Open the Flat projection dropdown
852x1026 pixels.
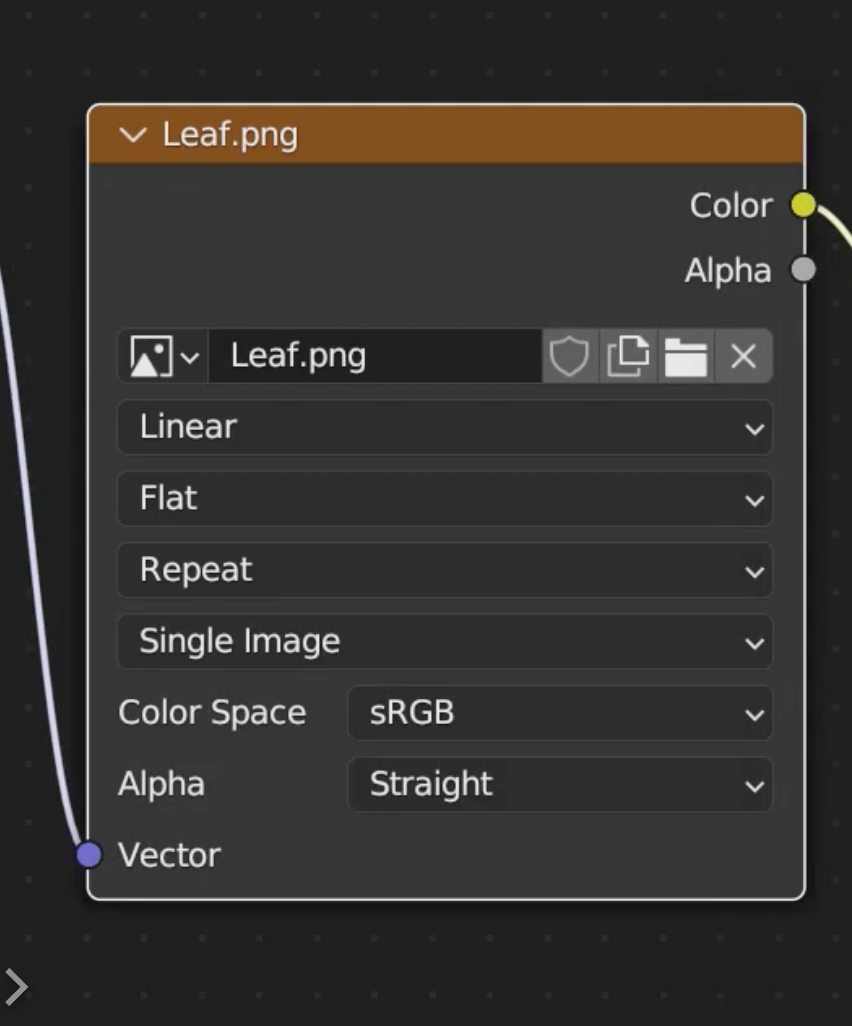445,498
